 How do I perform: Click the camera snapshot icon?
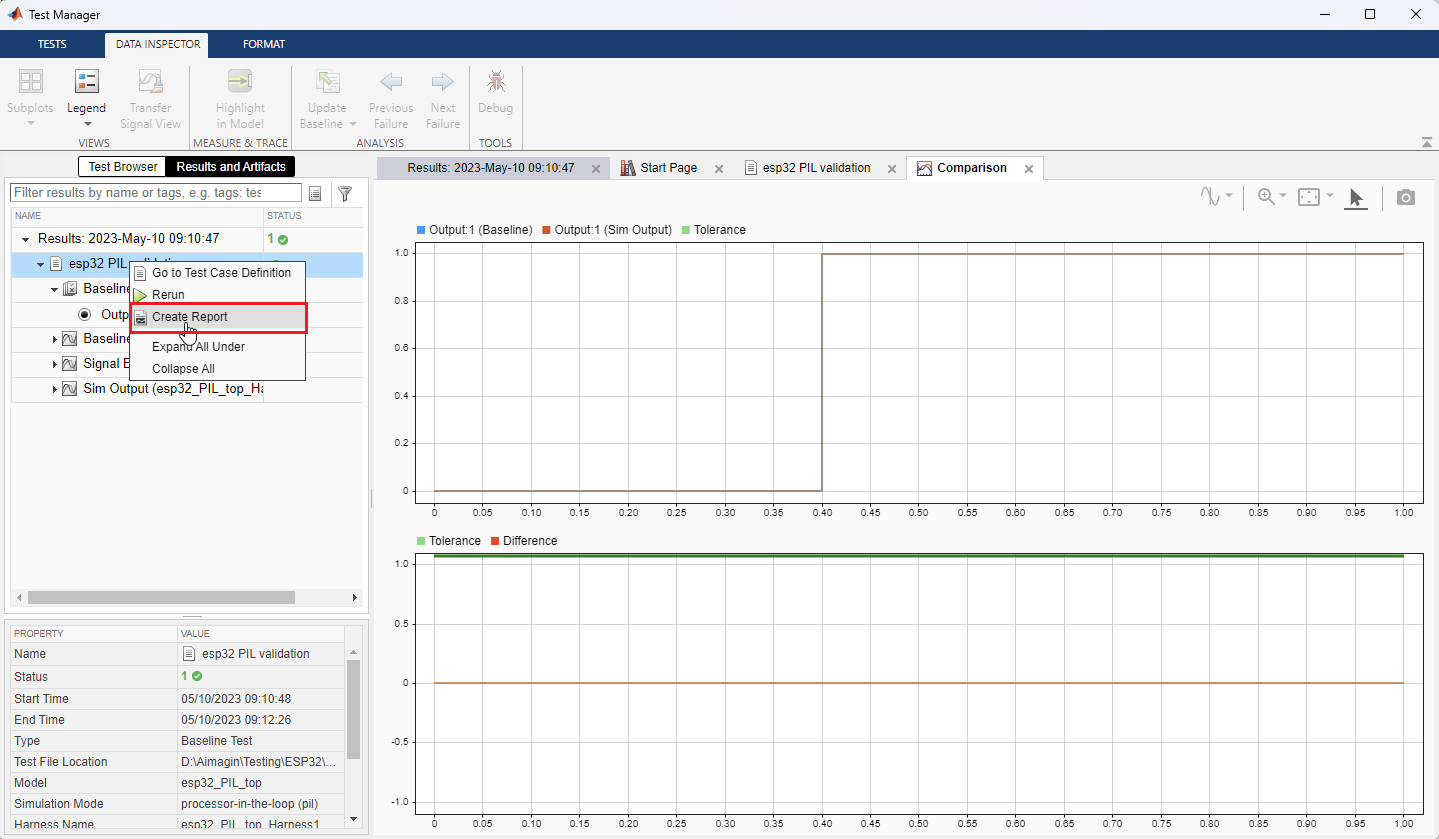1406,197
